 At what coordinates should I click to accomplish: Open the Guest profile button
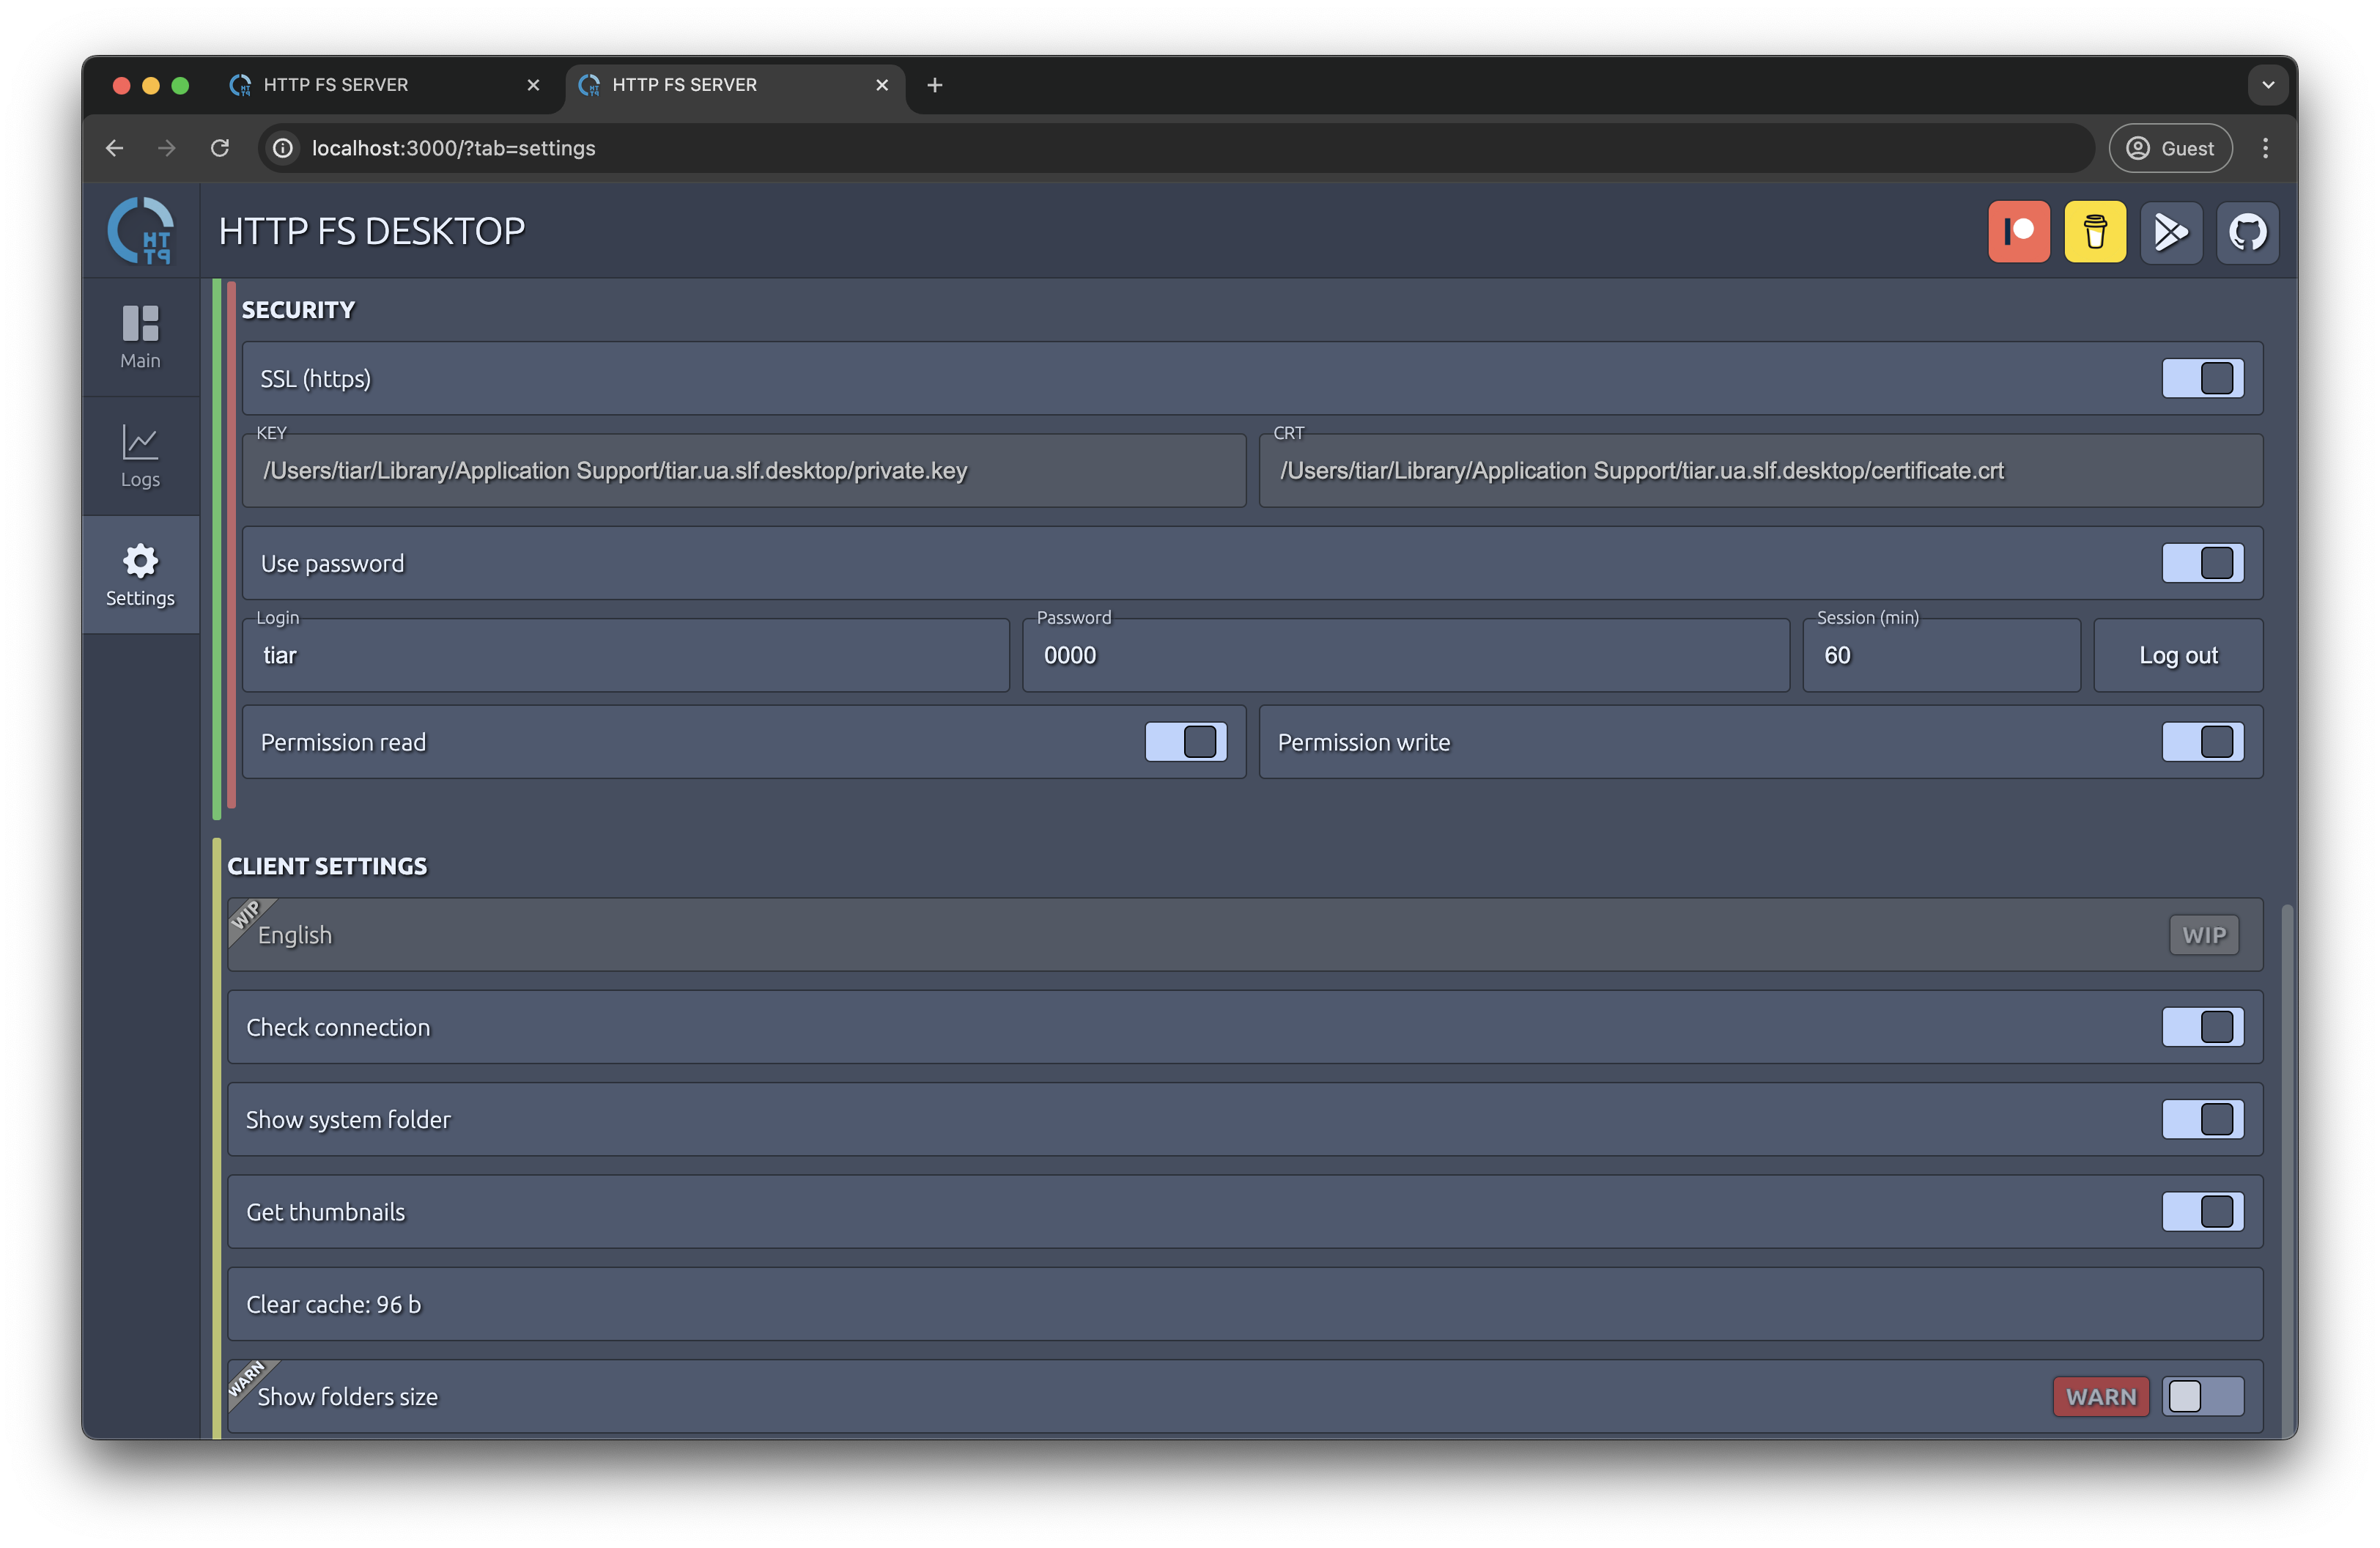2170,148
